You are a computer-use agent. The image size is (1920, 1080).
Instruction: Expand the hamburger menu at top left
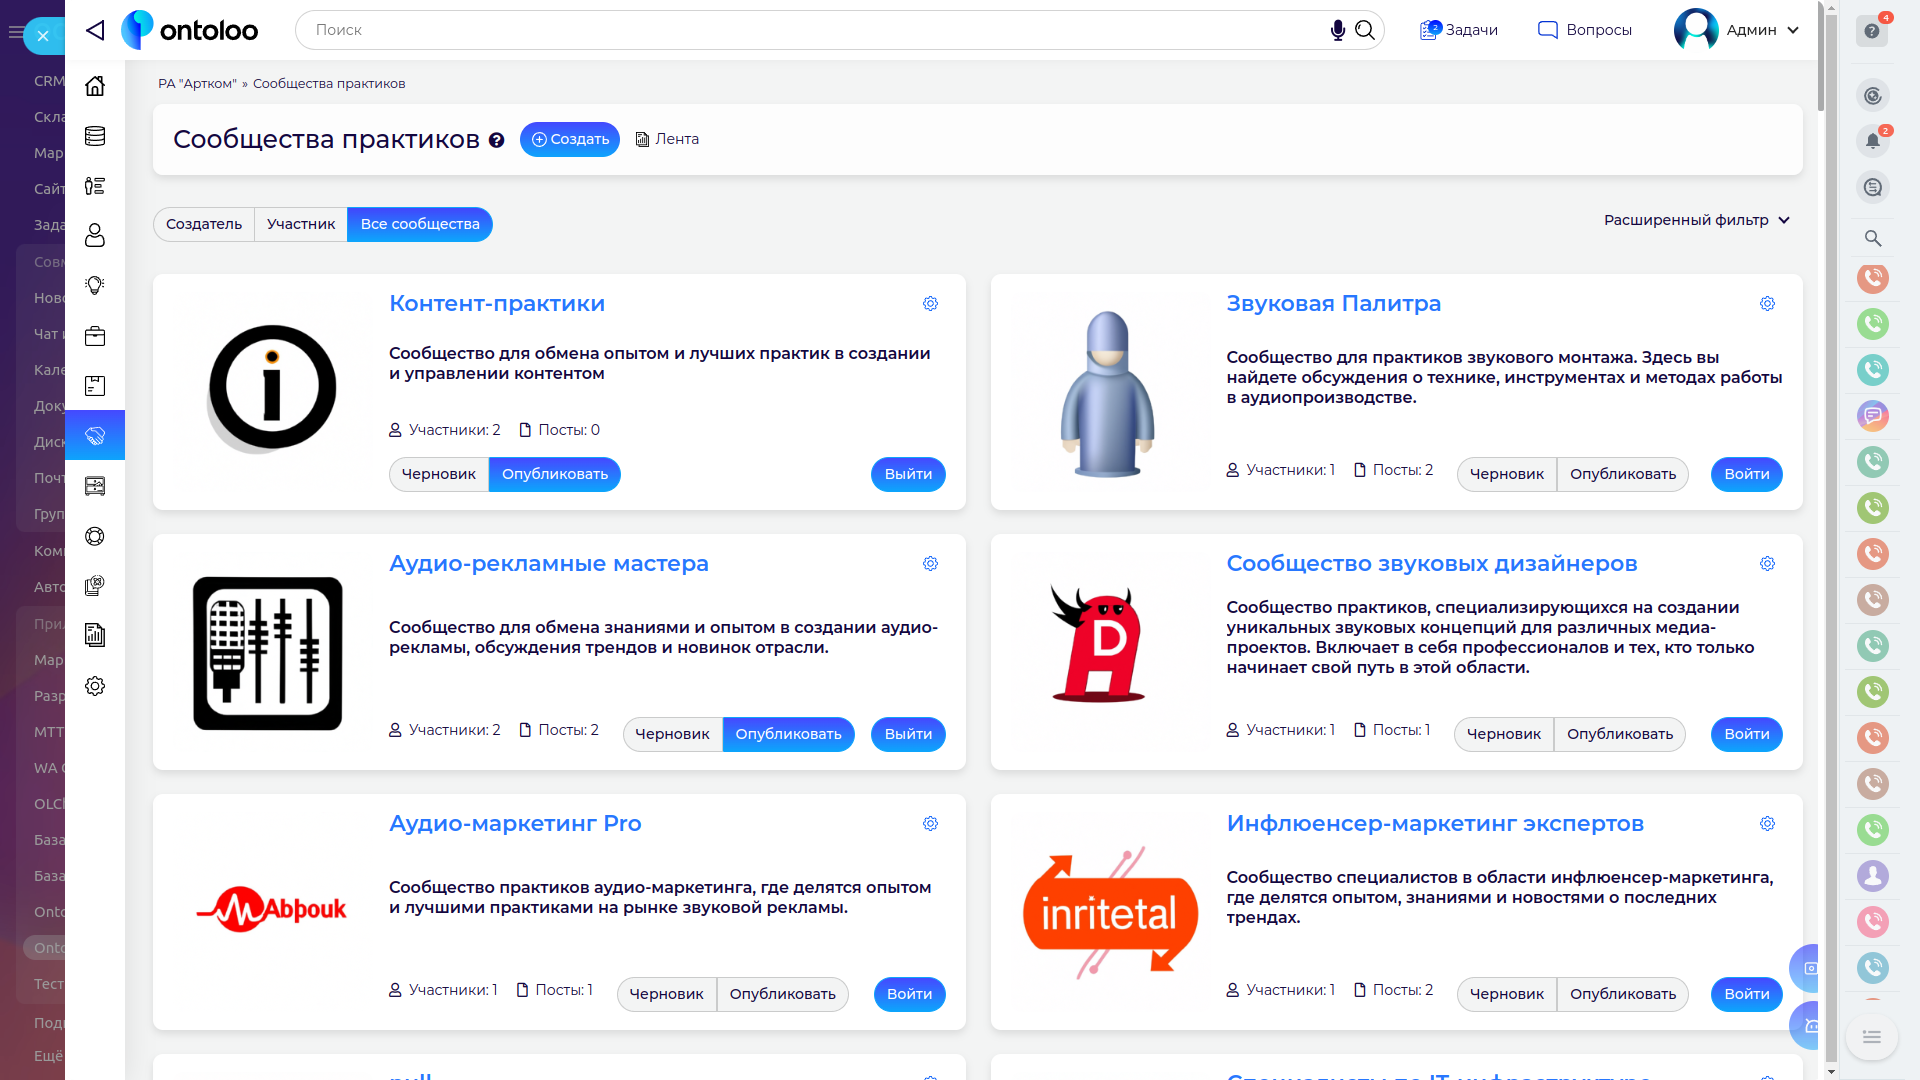click(x=15, y=33)
